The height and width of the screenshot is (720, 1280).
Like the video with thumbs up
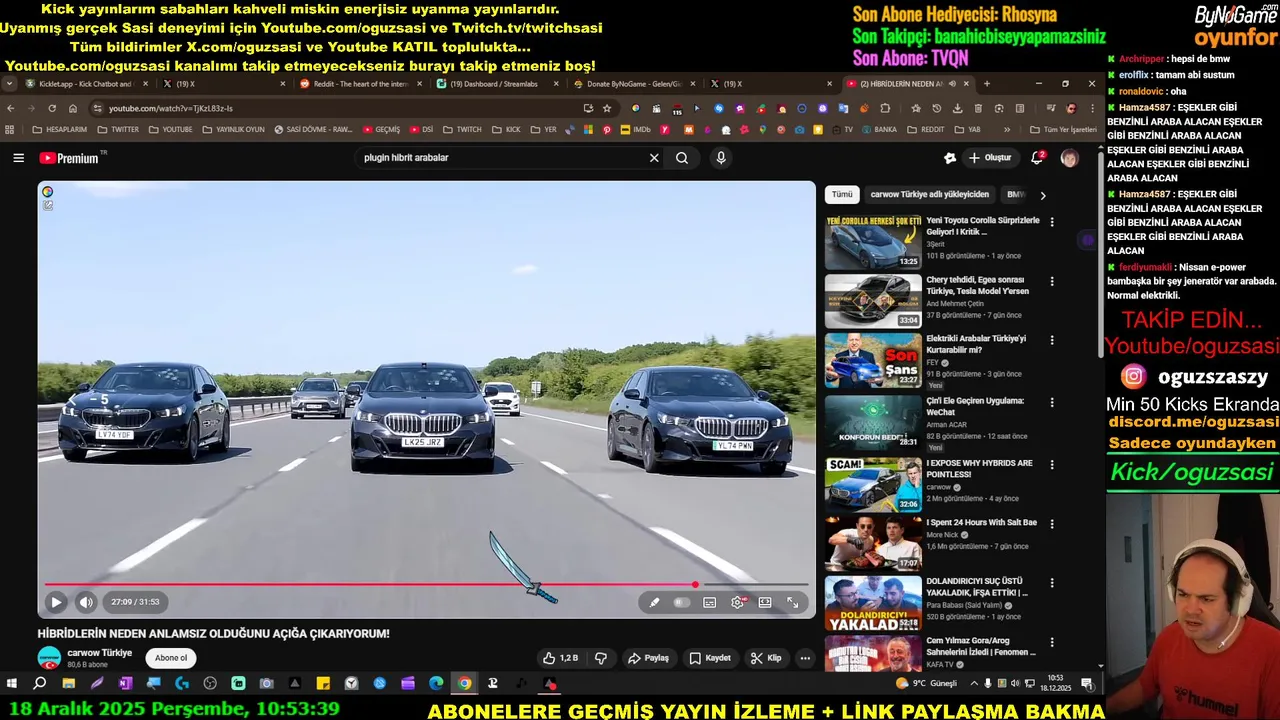(x=560, y=658)
